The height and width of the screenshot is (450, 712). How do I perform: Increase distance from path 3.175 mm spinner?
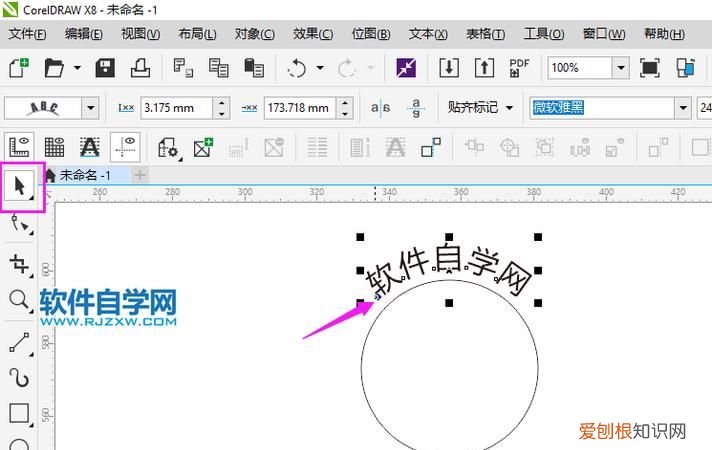point(222,103)
